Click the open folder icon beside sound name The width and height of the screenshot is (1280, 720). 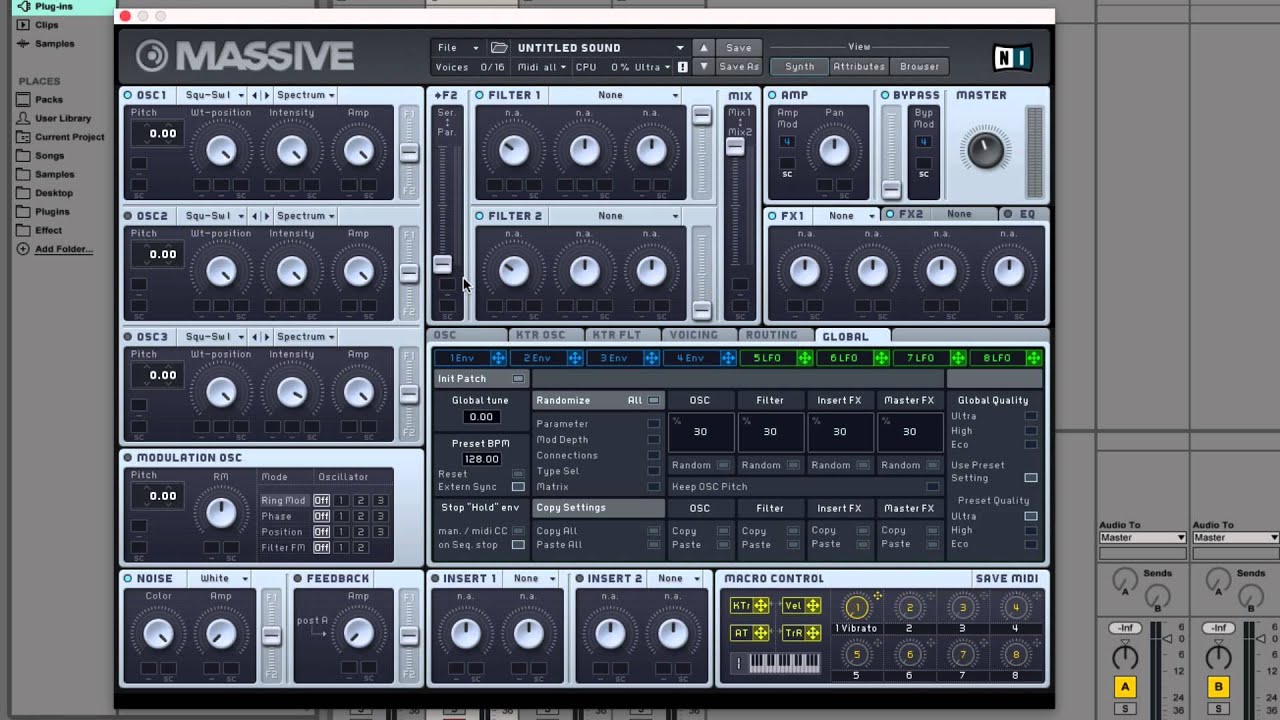pos(499,47)
